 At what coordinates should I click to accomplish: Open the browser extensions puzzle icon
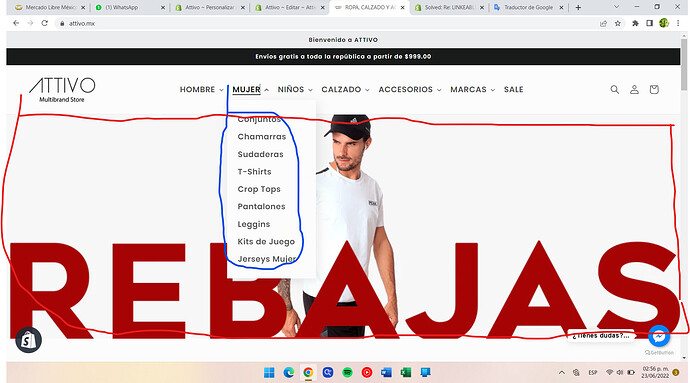[x=635, y=23]
